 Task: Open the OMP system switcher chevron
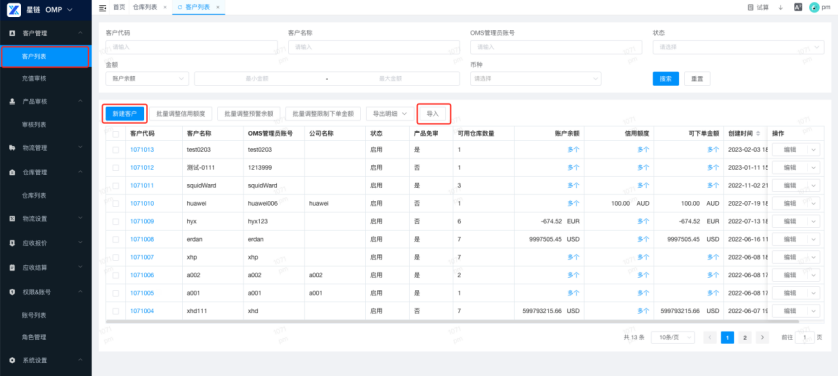click(70, 10)
